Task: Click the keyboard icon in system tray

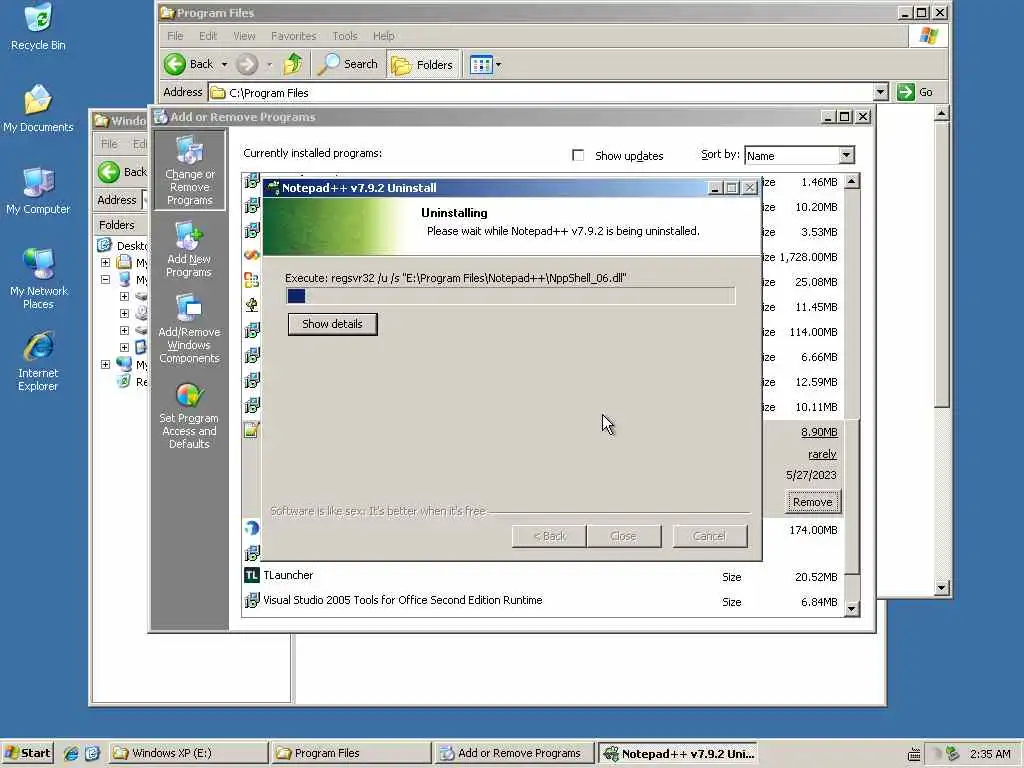Action: pyautogui.click(x=914, y=754)
